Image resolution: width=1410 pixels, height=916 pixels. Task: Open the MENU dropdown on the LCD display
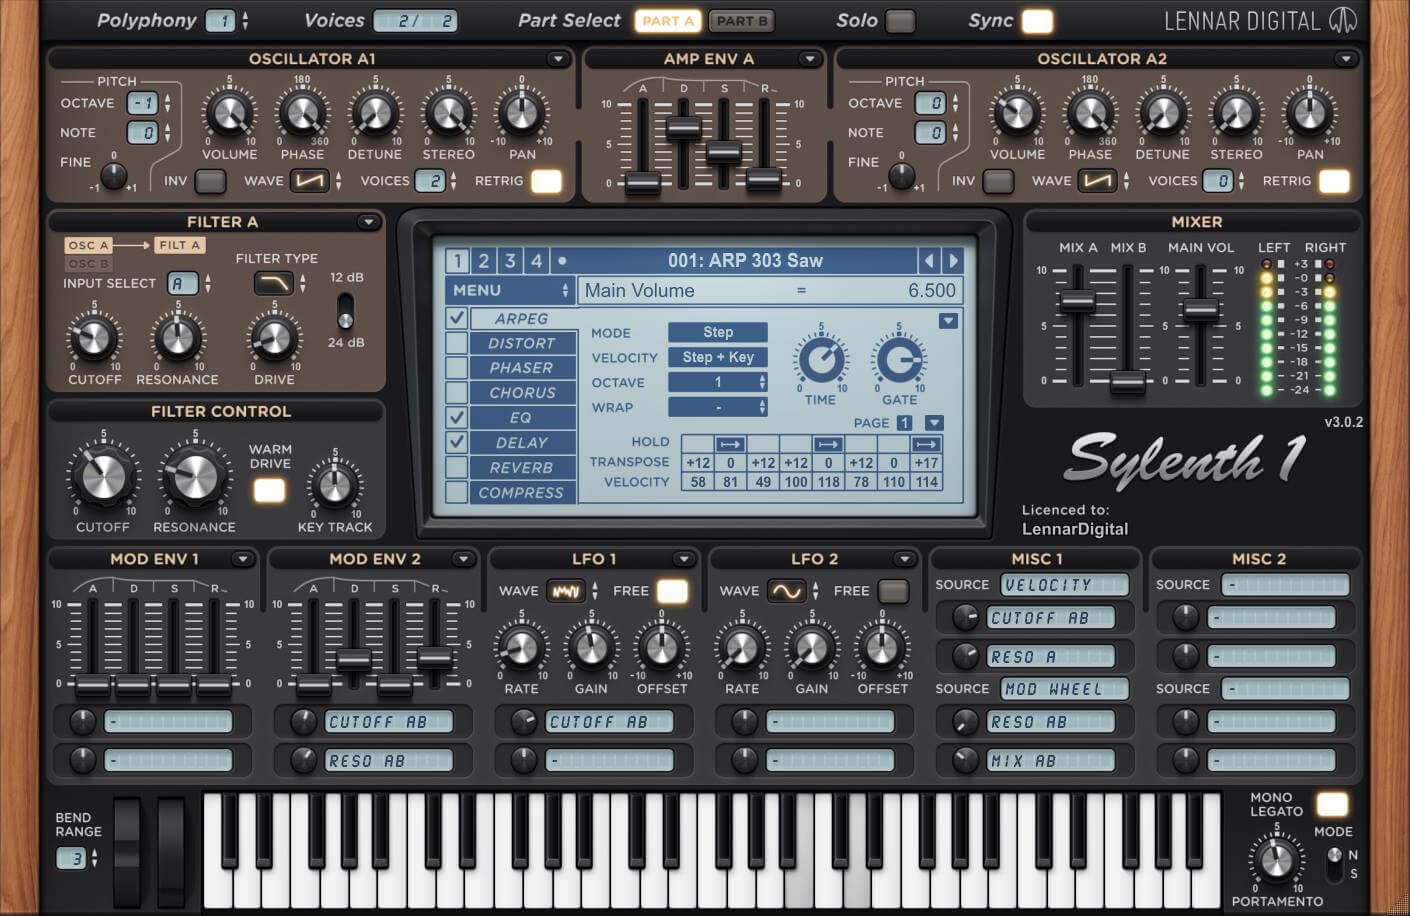pos(512,290)
